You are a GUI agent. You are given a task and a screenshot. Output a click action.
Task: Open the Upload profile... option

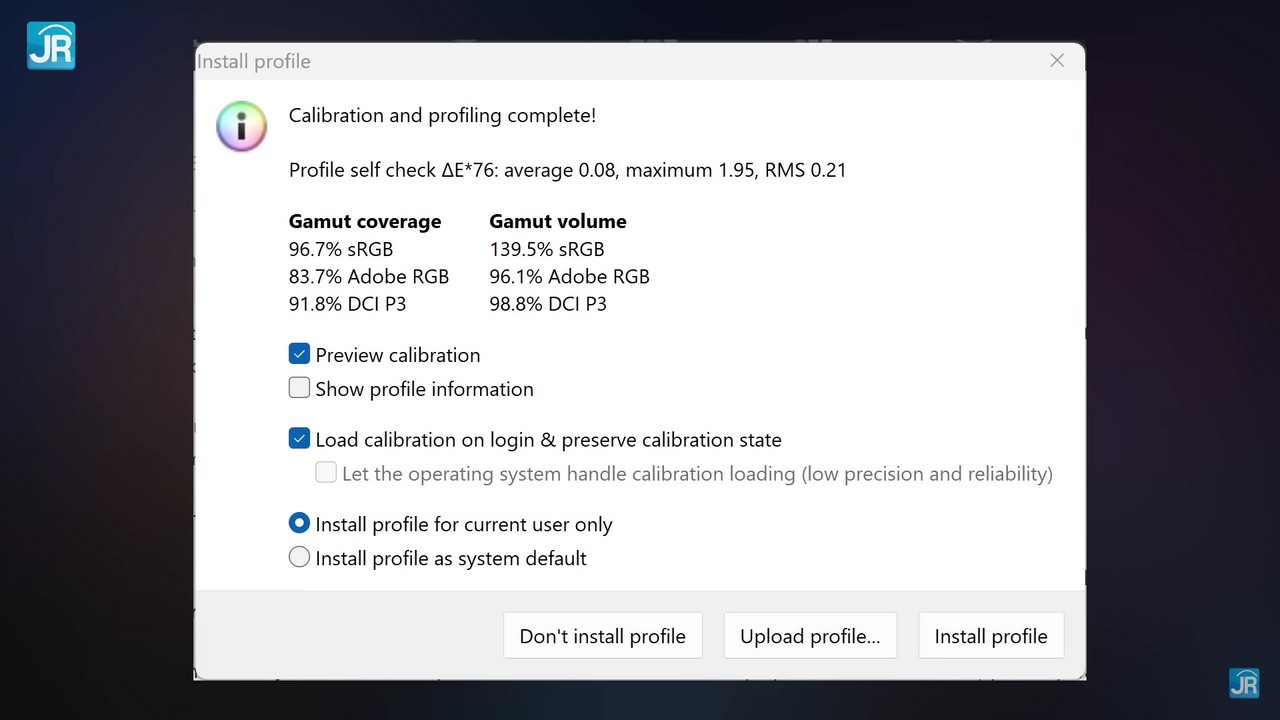click(x=810, y=636)
